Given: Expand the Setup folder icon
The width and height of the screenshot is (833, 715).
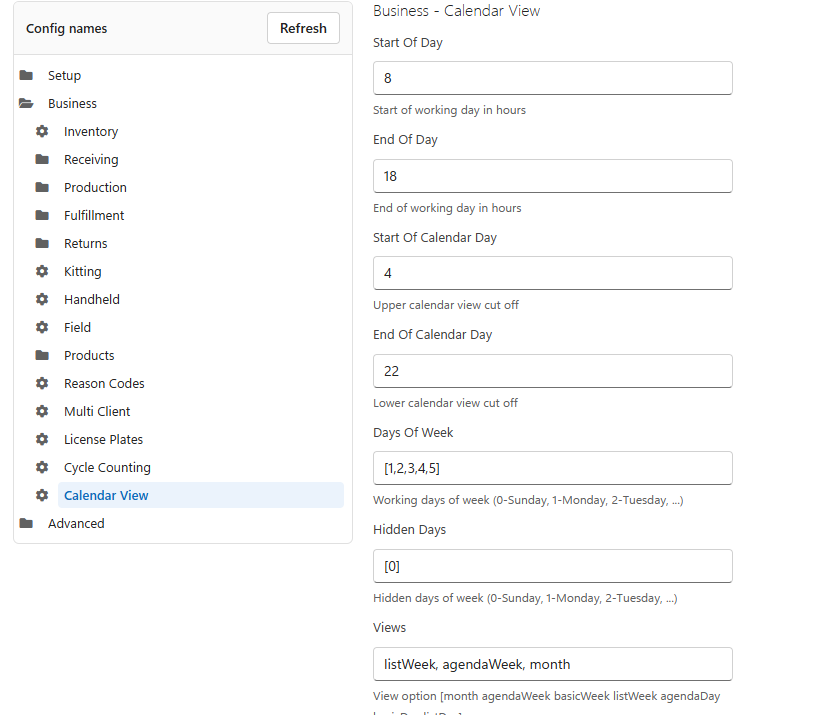Looking at the screenshot, I should 26,75.
